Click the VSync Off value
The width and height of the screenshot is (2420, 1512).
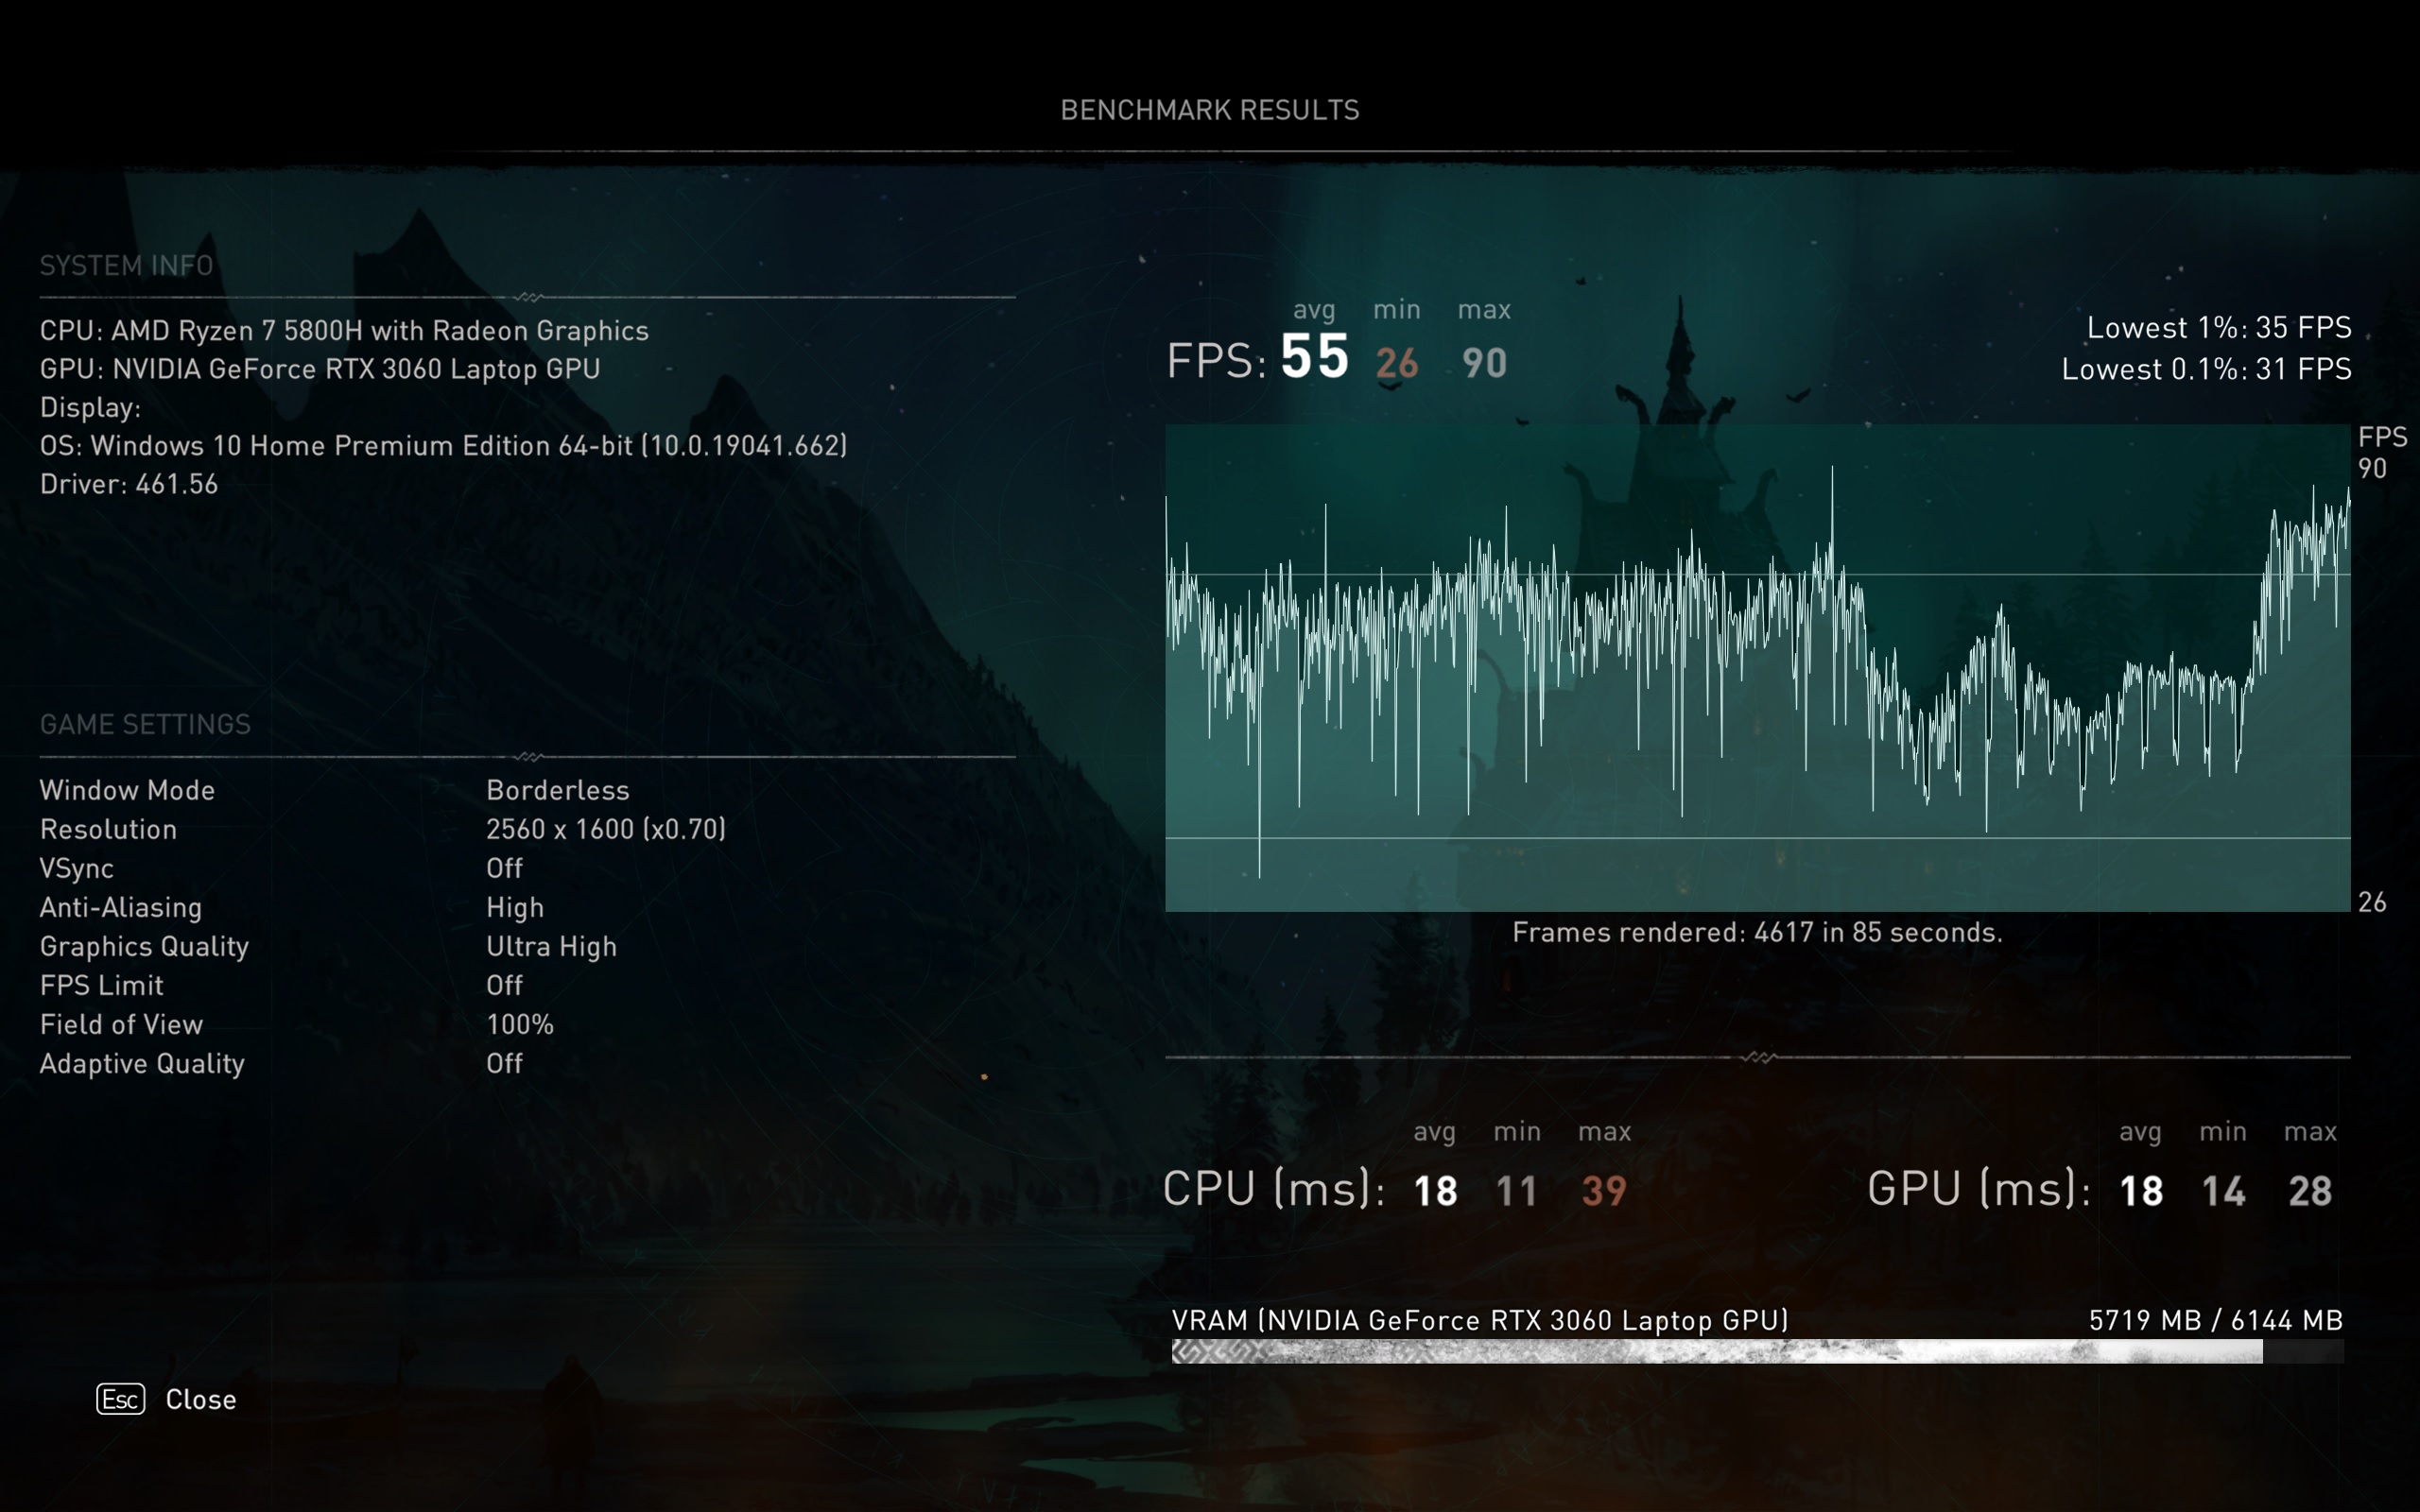pyautogui.click(x=504, y=868)
